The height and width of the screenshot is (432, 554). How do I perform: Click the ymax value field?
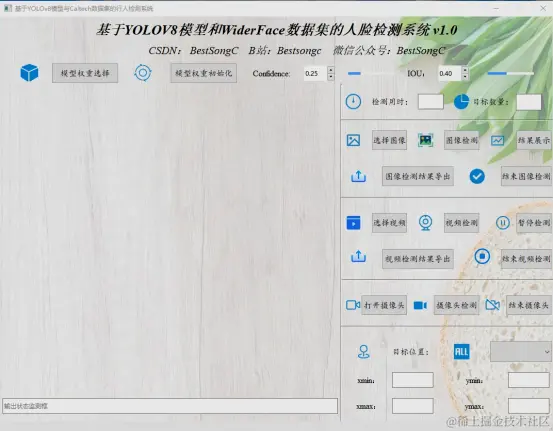click(529, 406)
